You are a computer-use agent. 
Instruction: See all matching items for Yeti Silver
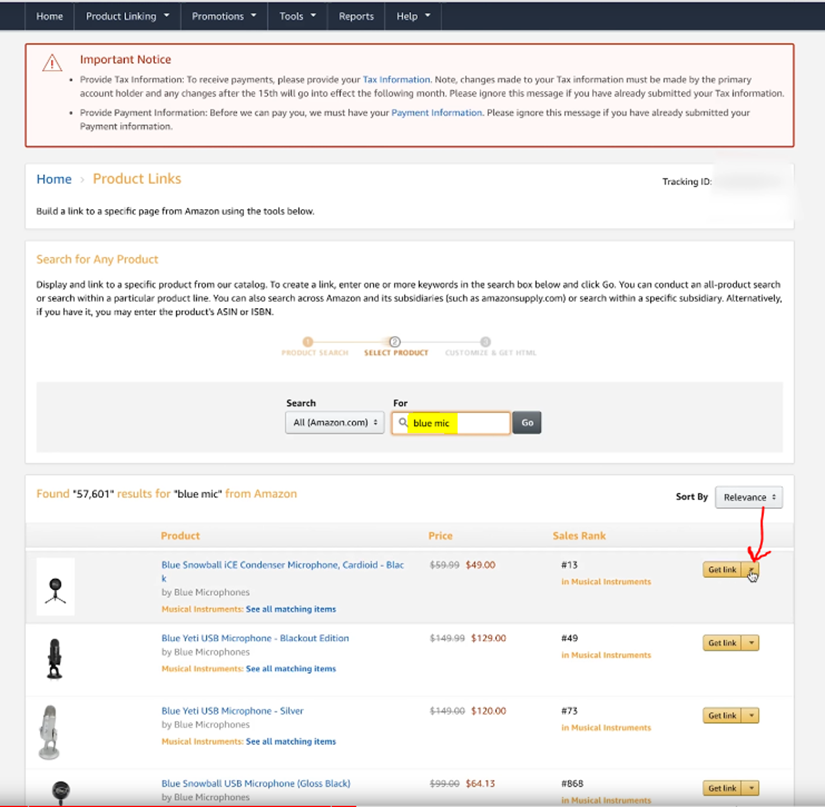click(290, 741)
